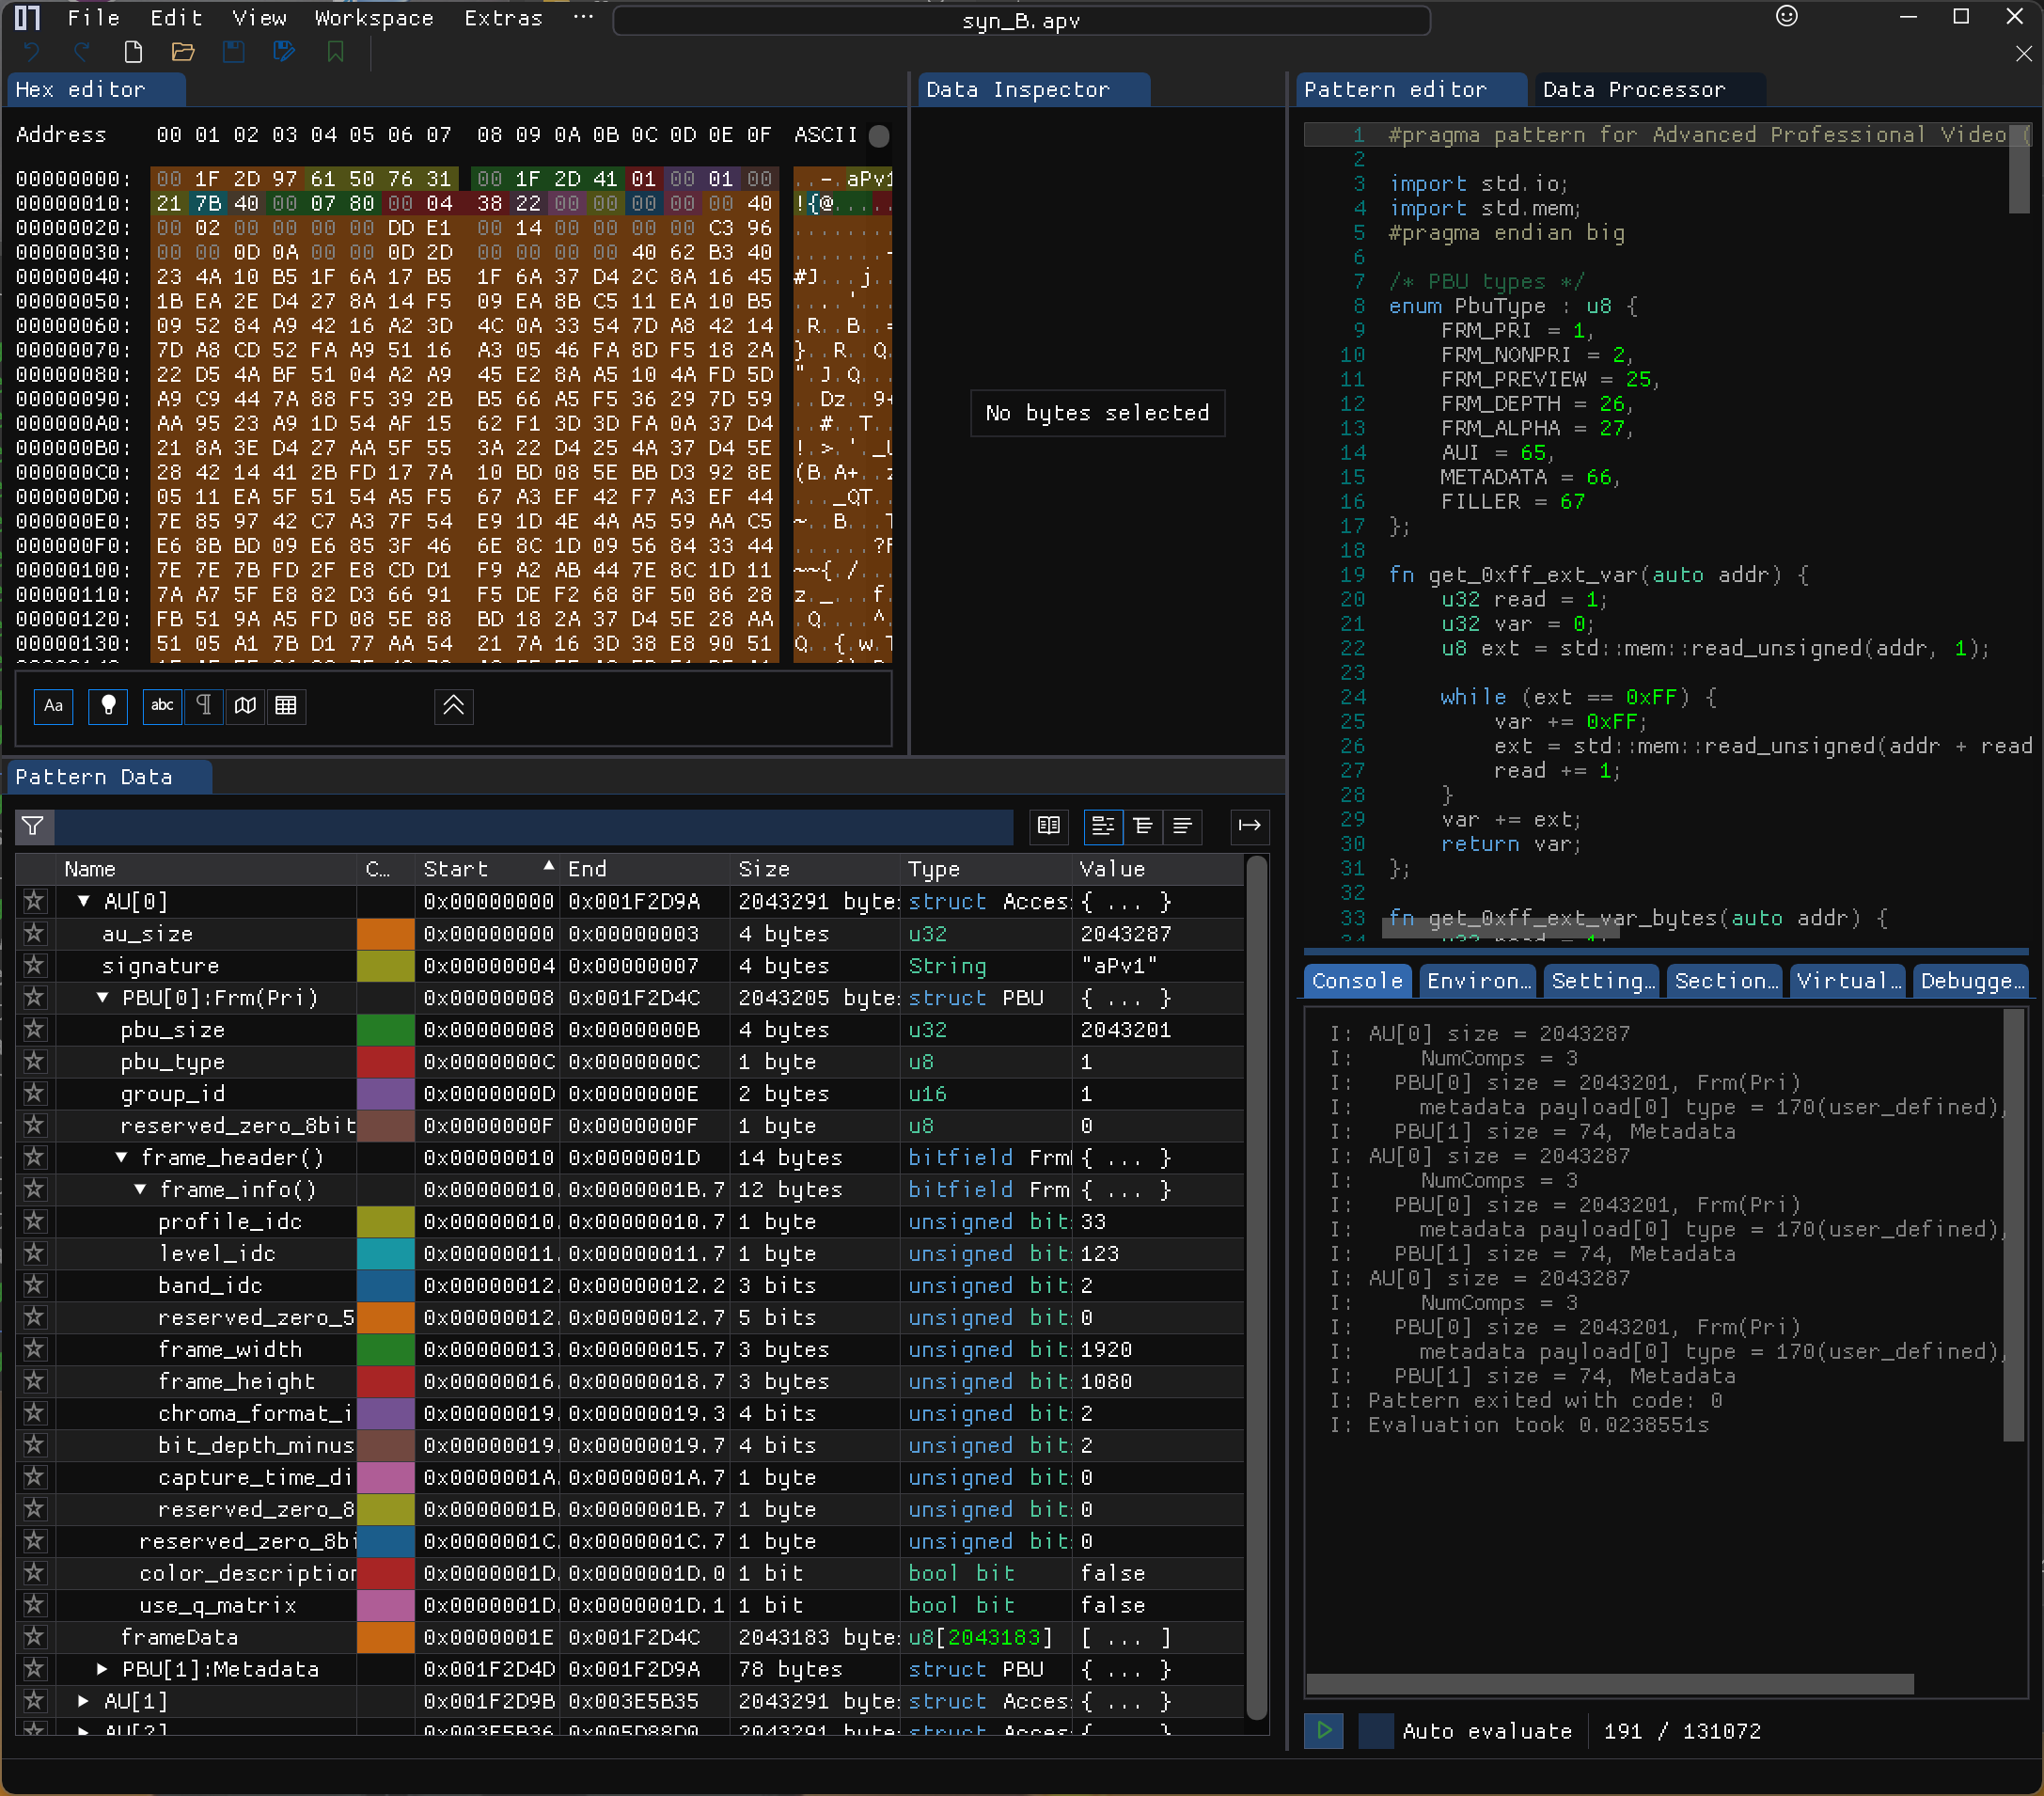Favorite the au_size row with its star
Image resolution: width=2044 pixels, height=1796 pixels.
[34, 934]
